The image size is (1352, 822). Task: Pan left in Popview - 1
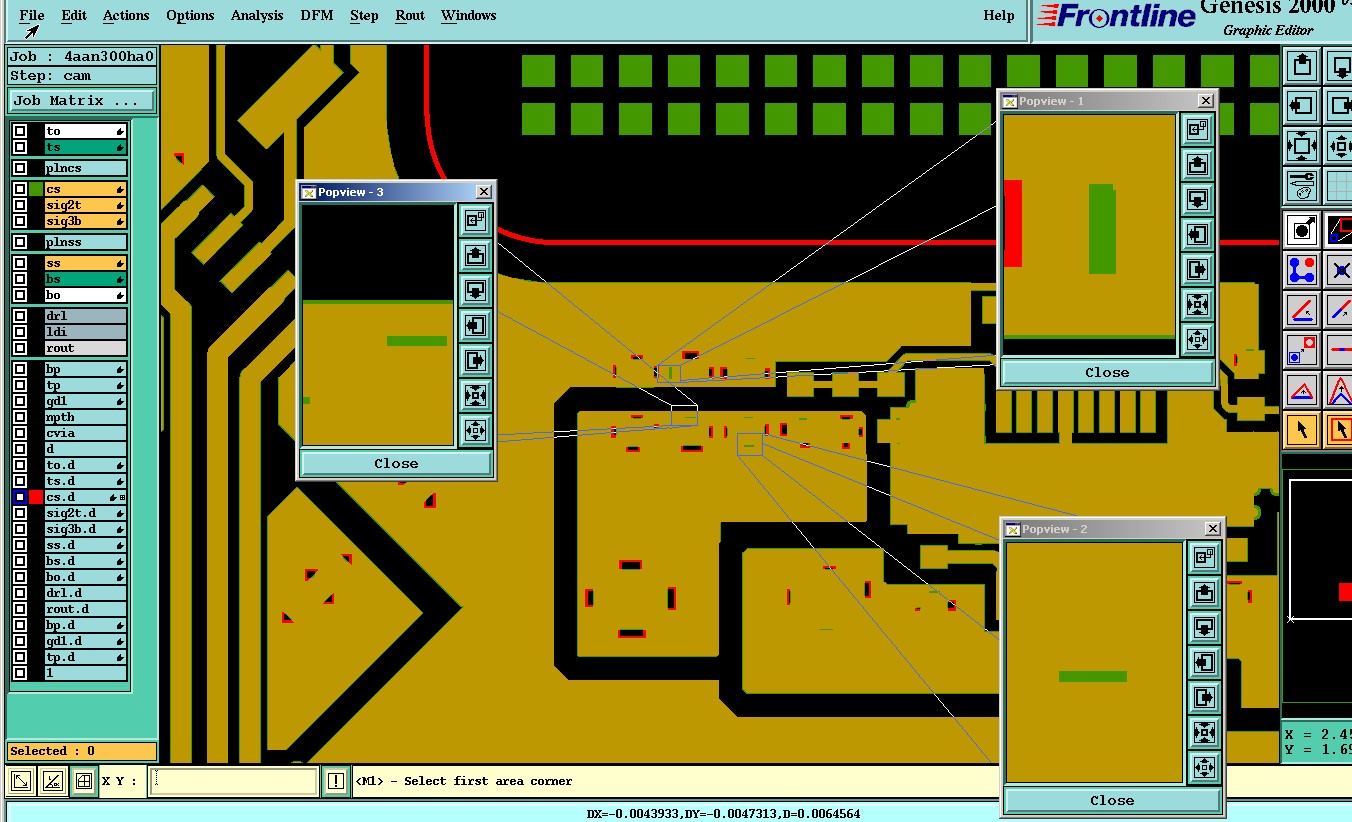pos(1198,234)
